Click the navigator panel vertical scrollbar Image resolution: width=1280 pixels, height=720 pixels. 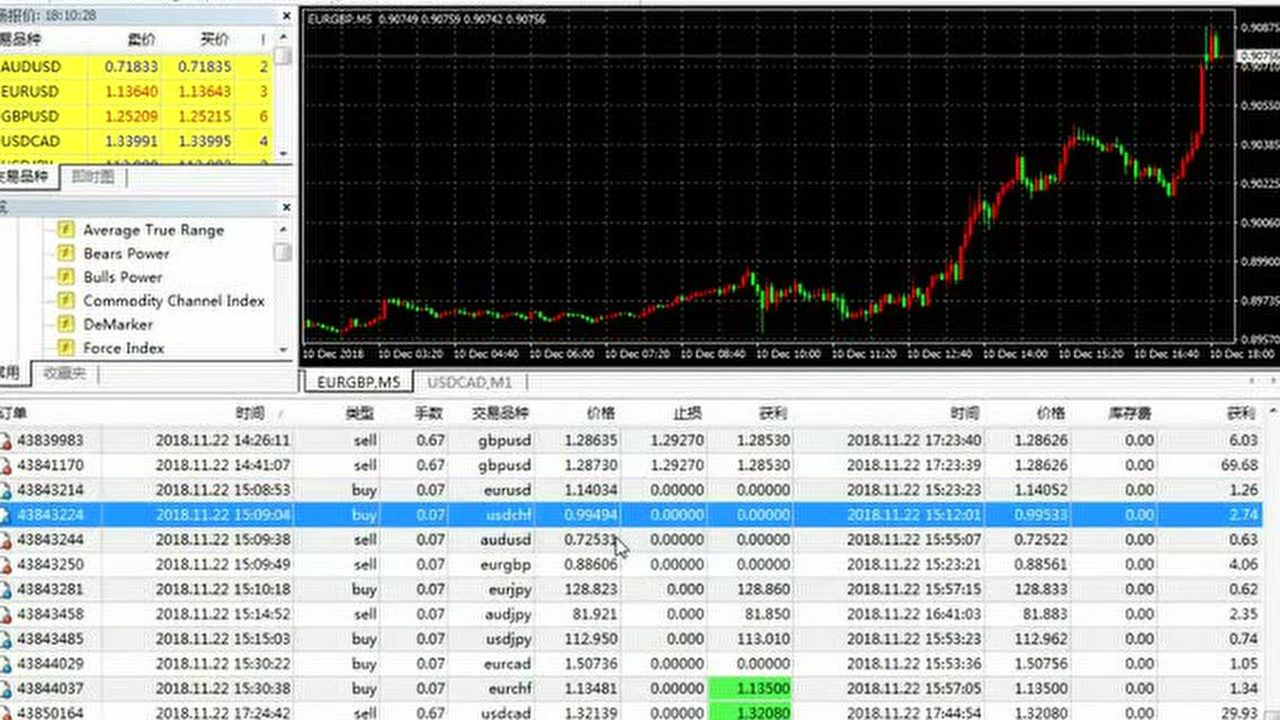coord(283,288)
